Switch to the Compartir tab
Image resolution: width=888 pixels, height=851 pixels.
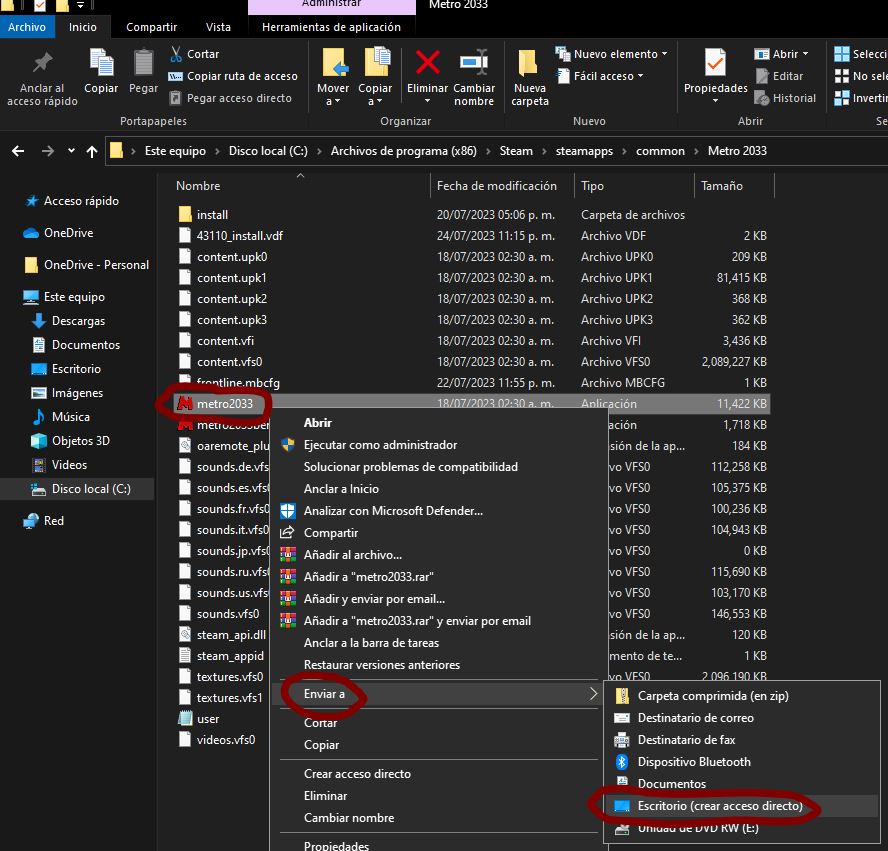151,27
